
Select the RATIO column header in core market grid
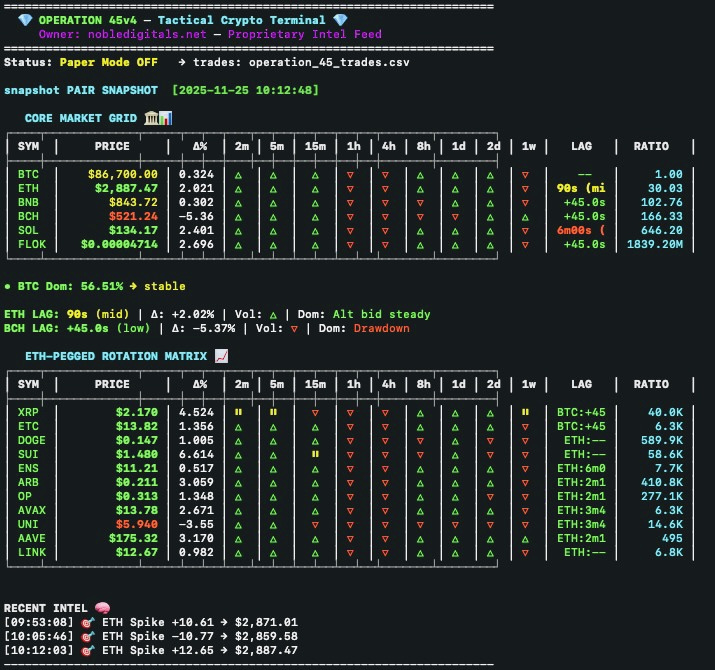[651, 146]
